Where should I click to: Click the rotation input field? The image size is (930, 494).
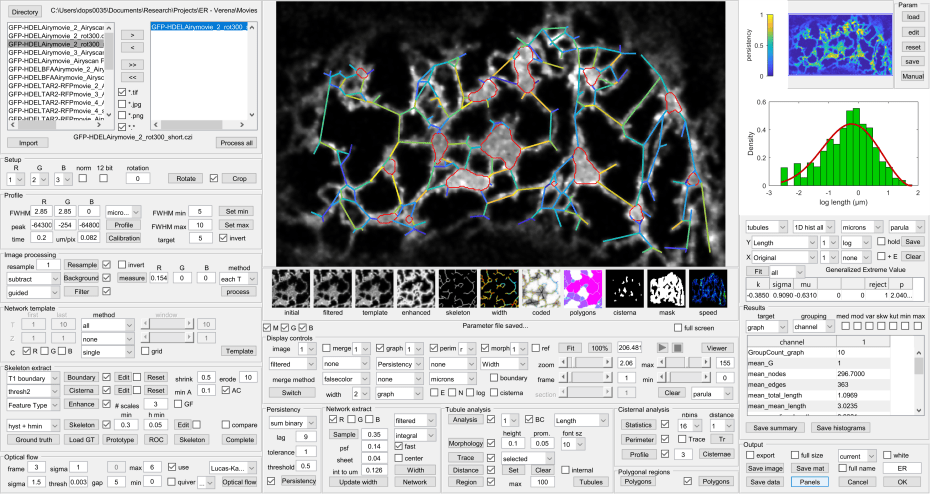pos(138,179)
